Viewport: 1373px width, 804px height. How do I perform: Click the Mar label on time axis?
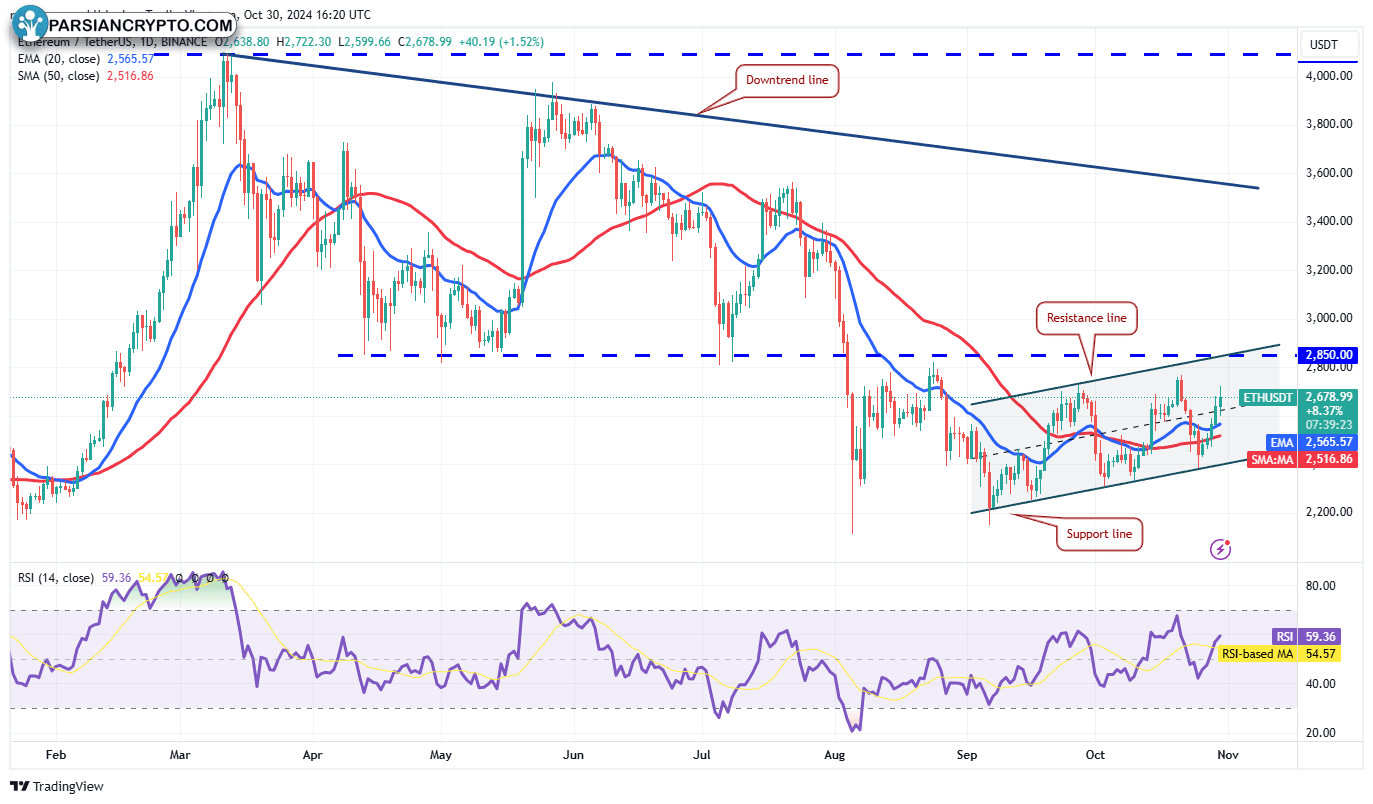pos(181,755)
